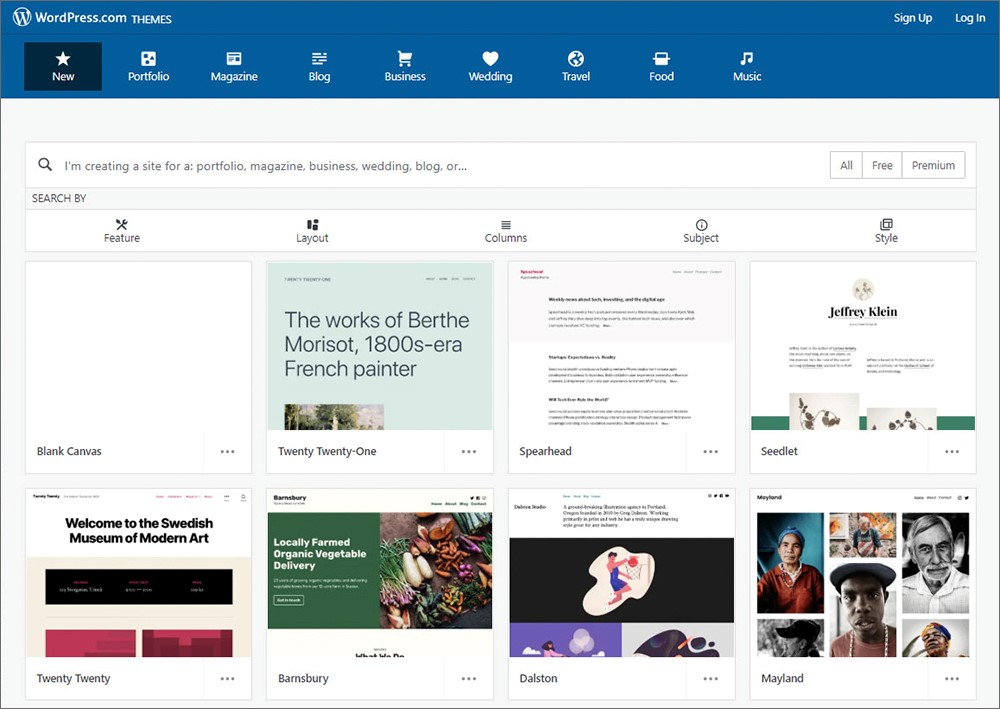Select the Music note category

coord(747,59)
